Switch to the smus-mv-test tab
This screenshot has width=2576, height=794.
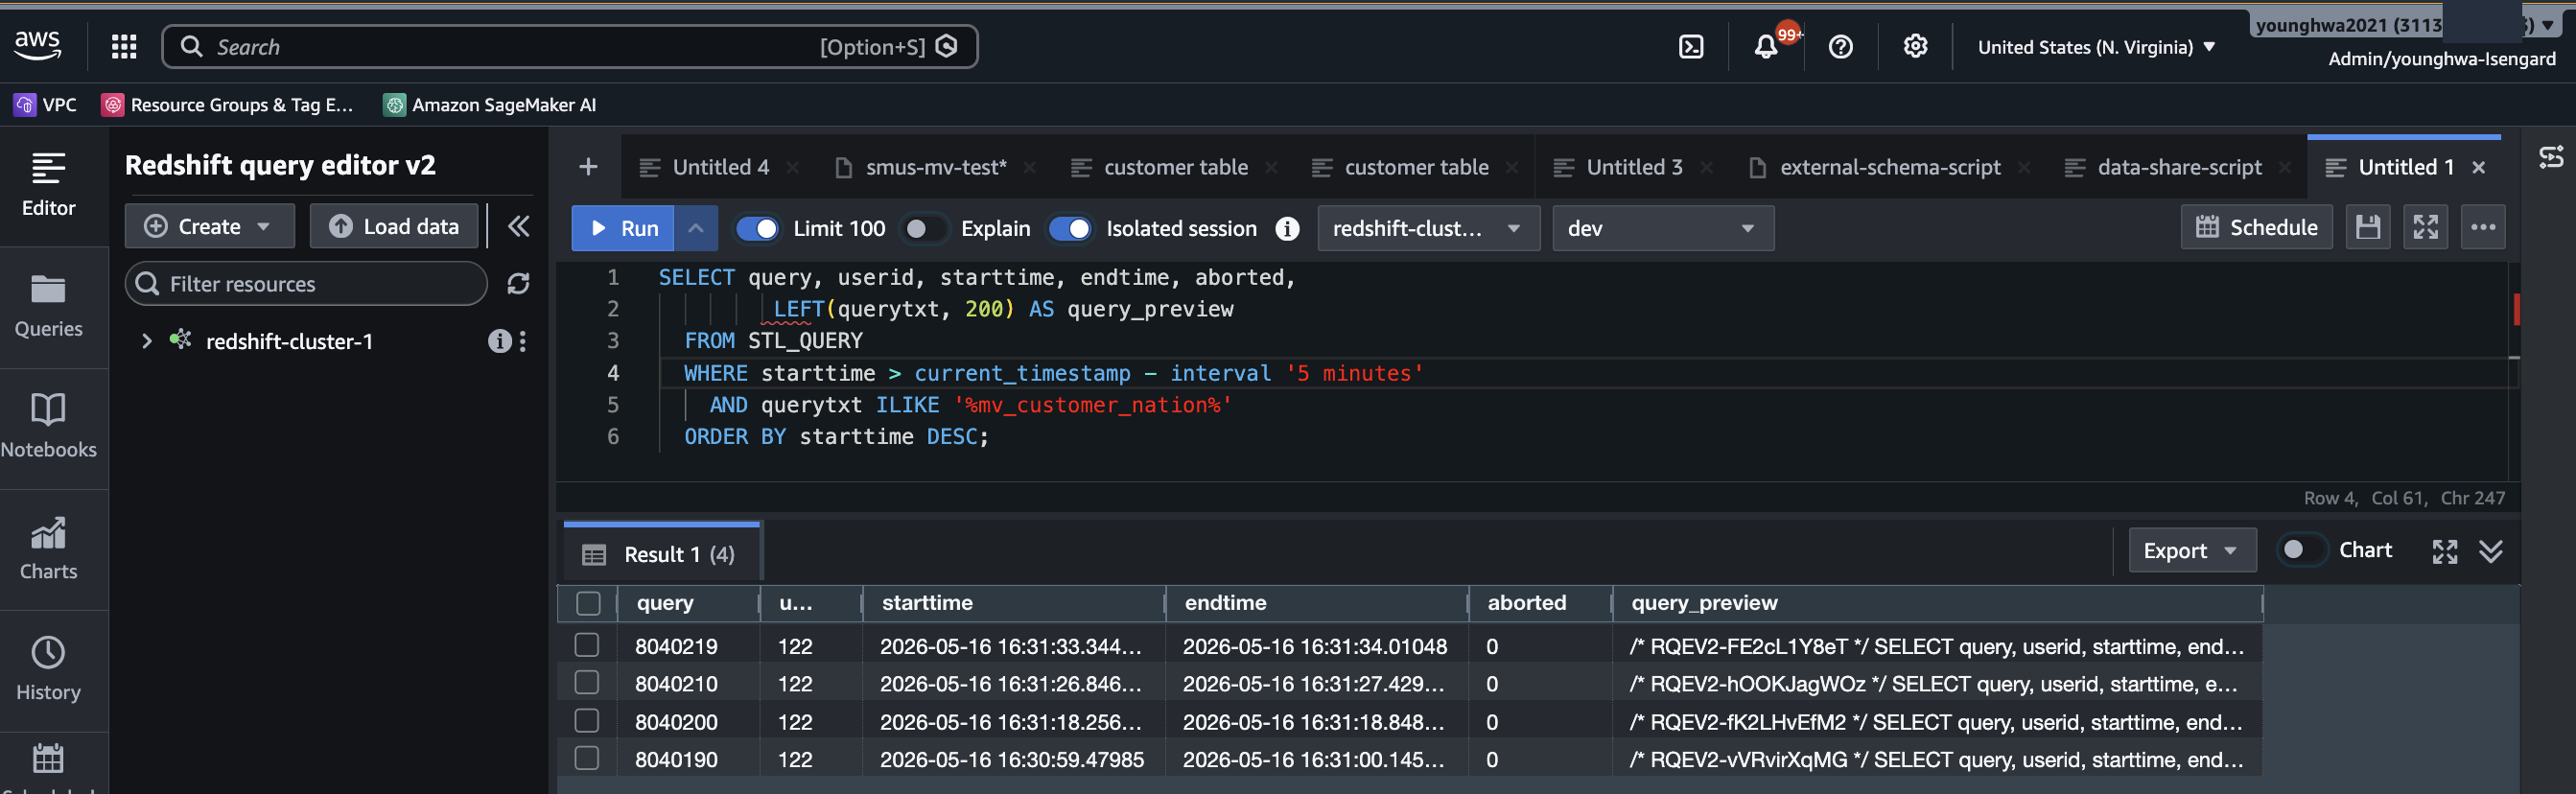tap(935, 168)
